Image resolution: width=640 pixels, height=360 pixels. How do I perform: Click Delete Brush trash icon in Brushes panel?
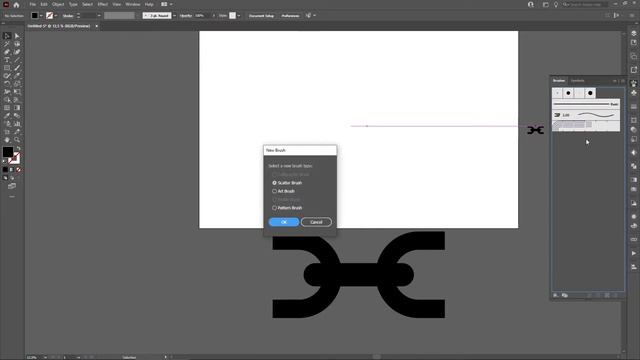[x=616, y=295]
